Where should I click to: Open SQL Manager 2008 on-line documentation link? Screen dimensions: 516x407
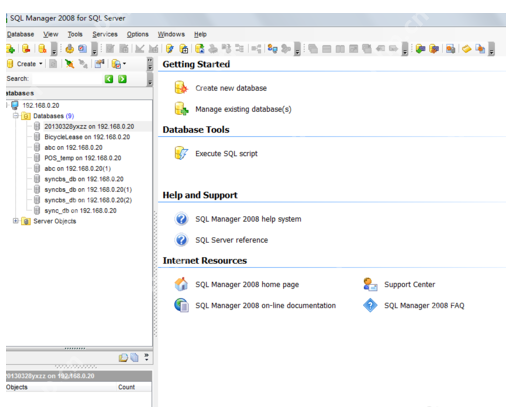point(265,306)
